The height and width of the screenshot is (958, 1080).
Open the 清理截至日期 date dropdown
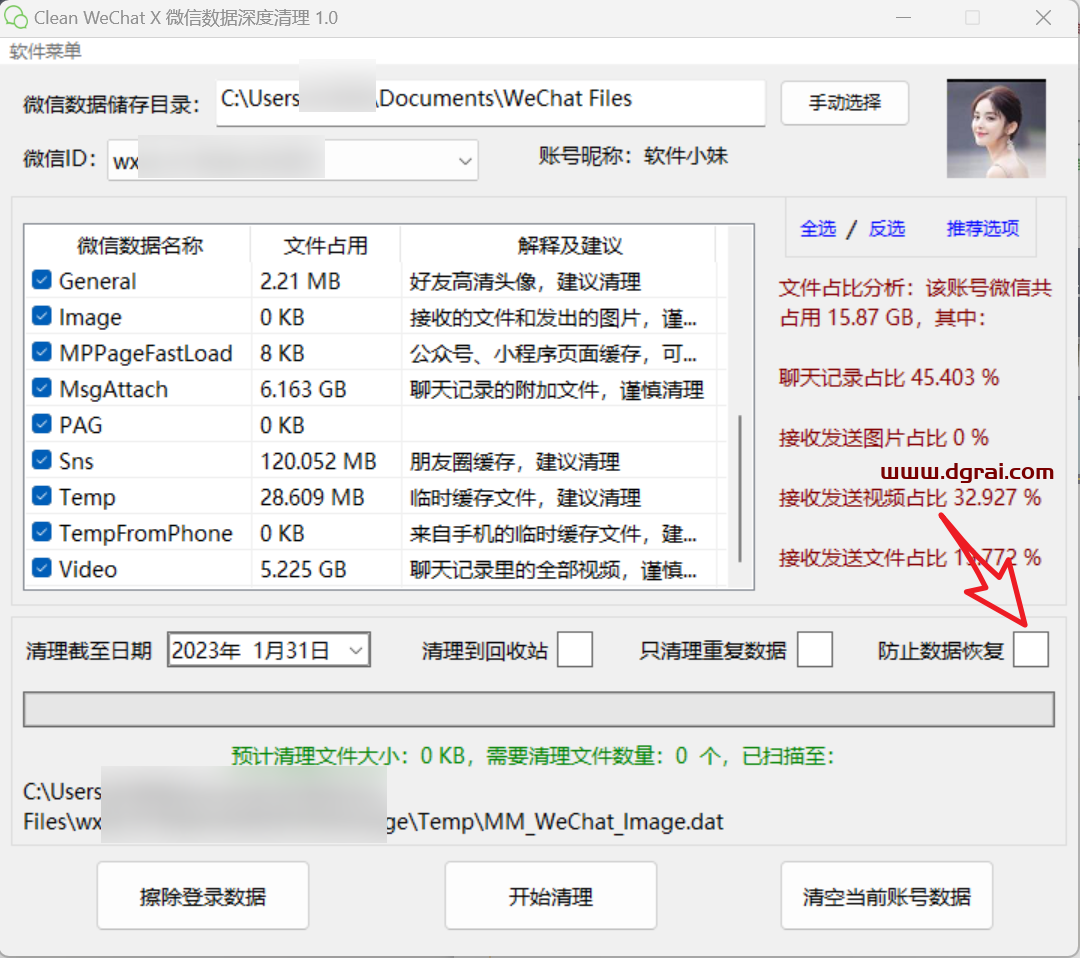coord(356,650)
